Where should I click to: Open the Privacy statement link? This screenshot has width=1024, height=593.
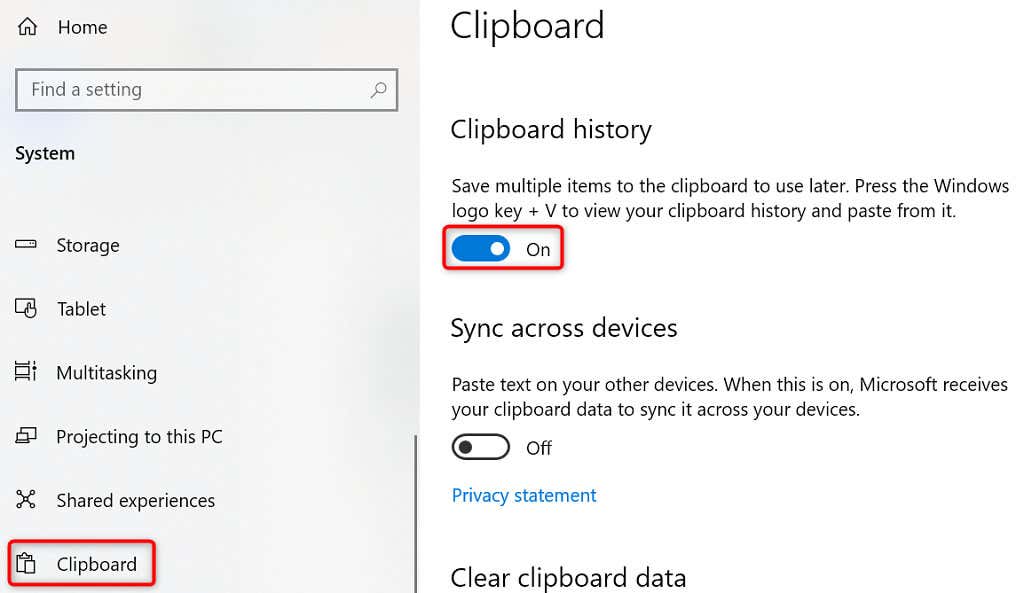(524, 496)
